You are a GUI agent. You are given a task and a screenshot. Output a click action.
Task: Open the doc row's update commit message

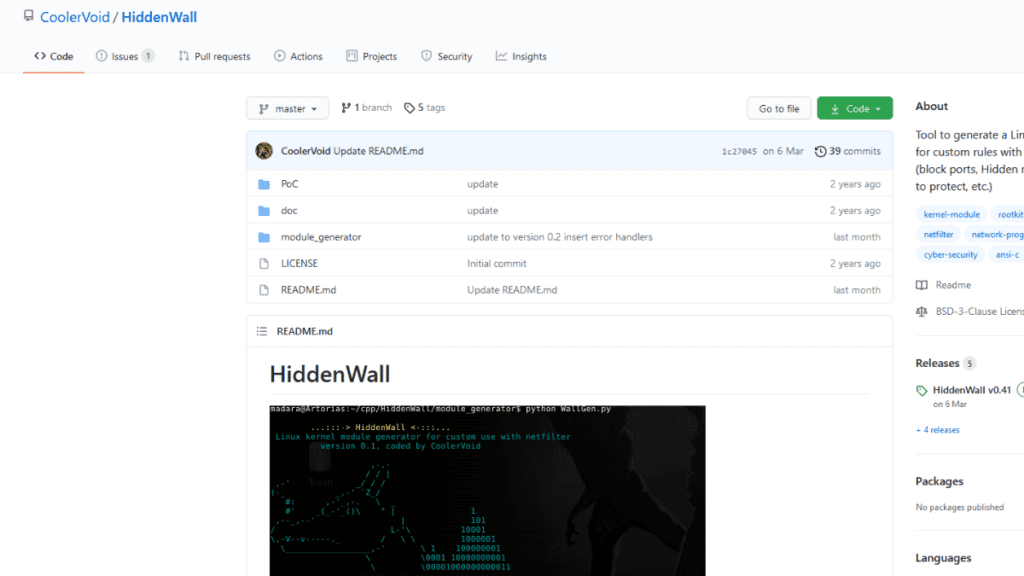tap(483, 210)
